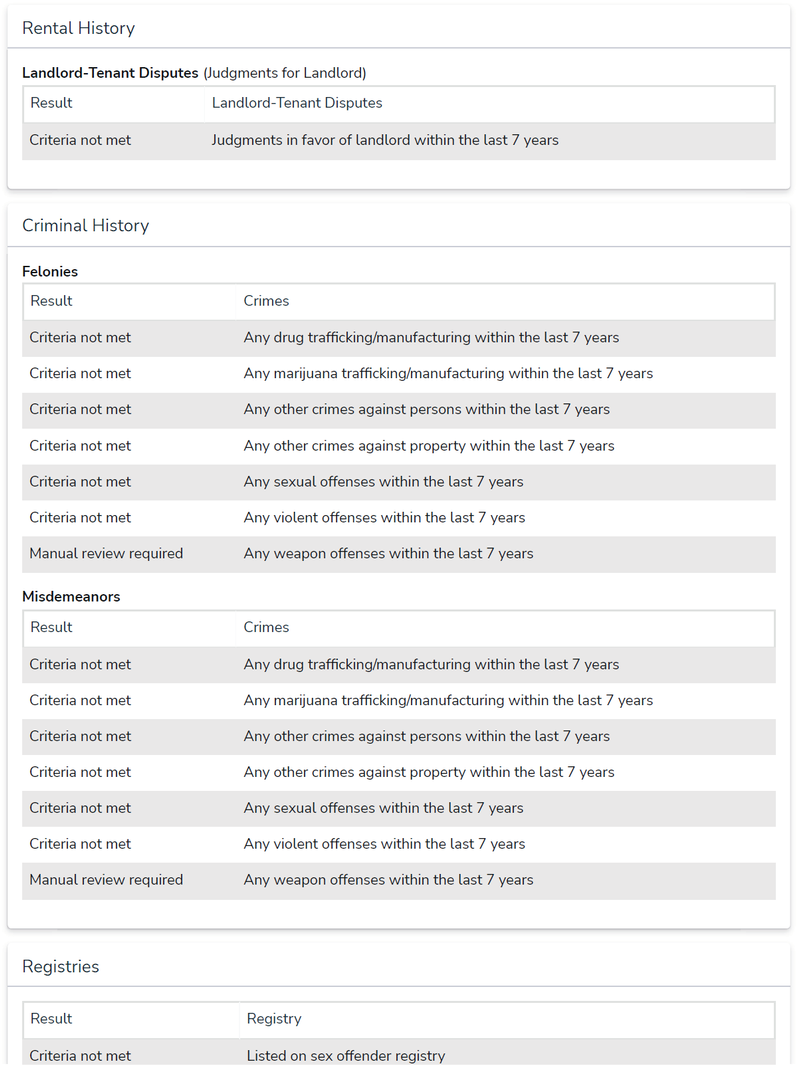The width and height of the screenshot is (800, 1080).
Task: Select Felonies sexual offenses row
Action: (x=399, y=482)
